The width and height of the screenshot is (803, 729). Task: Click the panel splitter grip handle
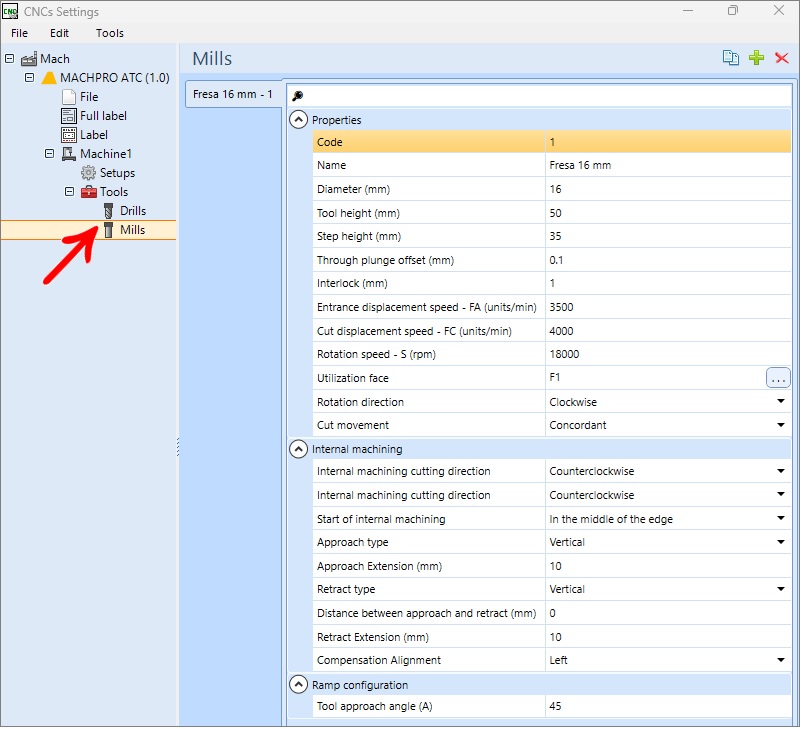pyautogui.click(x=178, y=446)
